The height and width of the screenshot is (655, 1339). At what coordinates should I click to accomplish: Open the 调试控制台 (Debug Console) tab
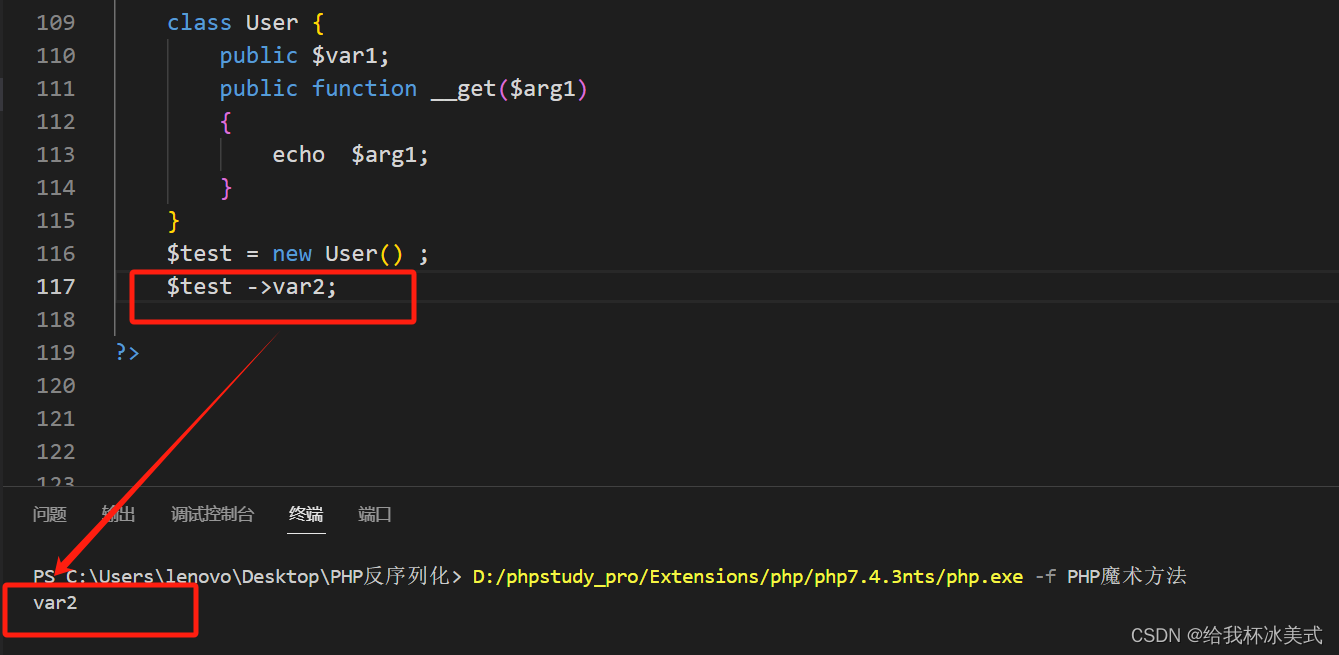tap(212, 514)
